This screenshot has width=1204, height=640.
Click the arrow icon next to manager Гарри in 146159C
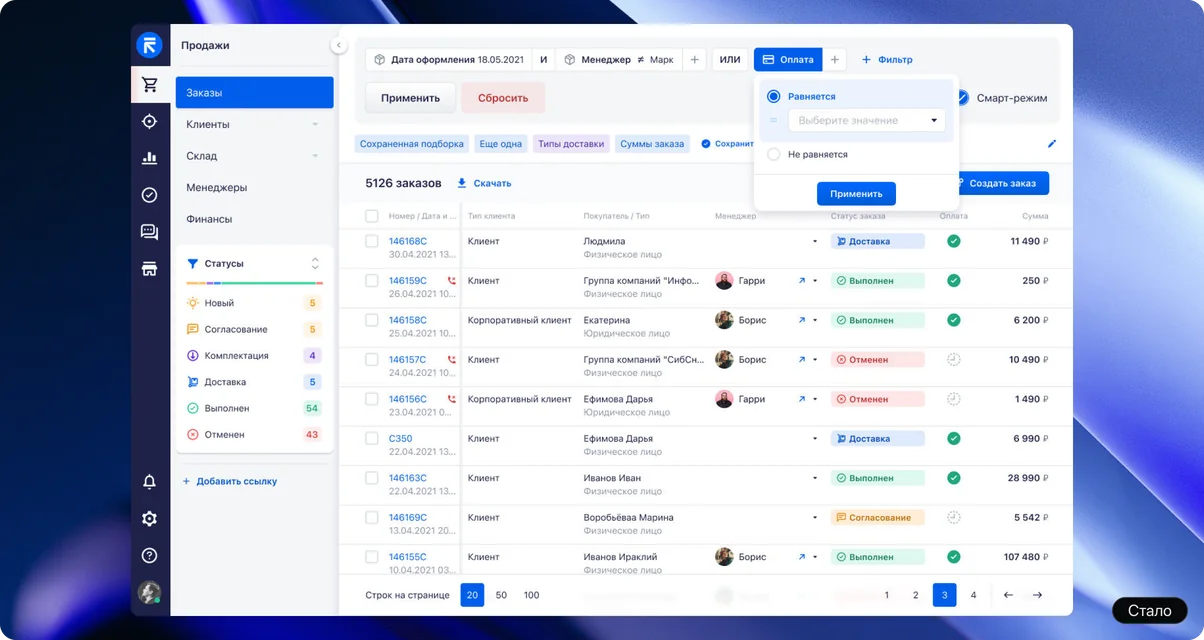pos(801,281)
